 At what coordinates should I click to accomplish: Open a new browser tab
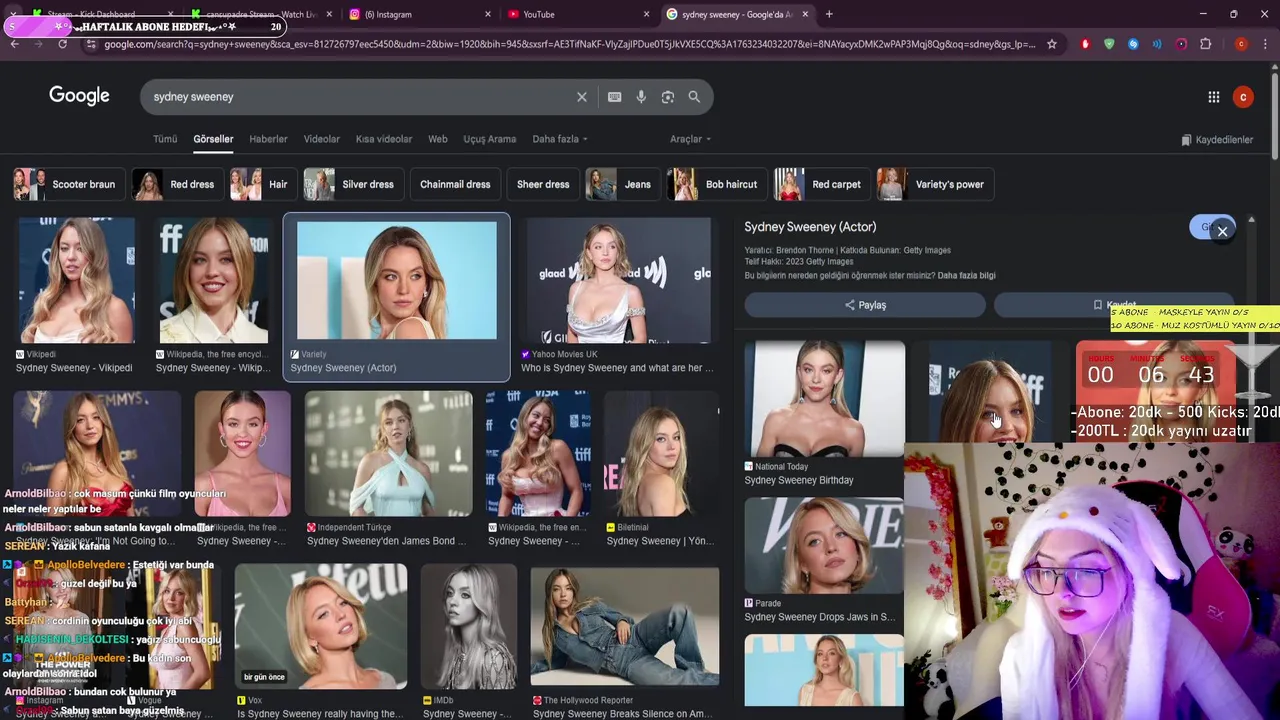pyautogui.click(x=829, y=14)
